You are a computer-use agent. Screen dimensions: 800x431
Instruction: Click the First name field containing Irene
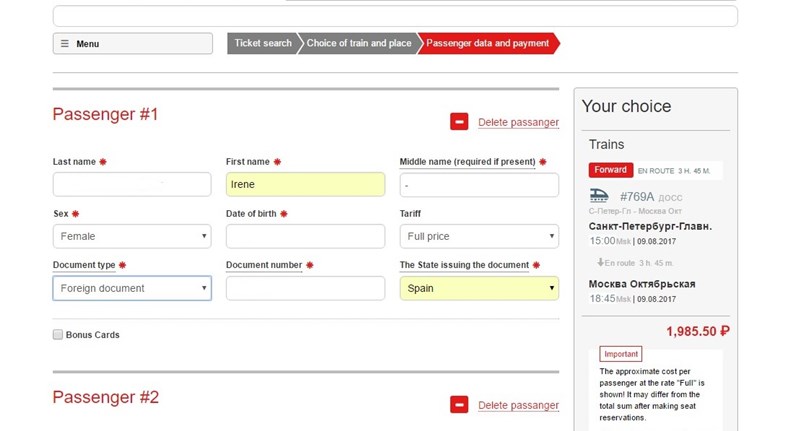pyautogui.click(x=305, y=184)
